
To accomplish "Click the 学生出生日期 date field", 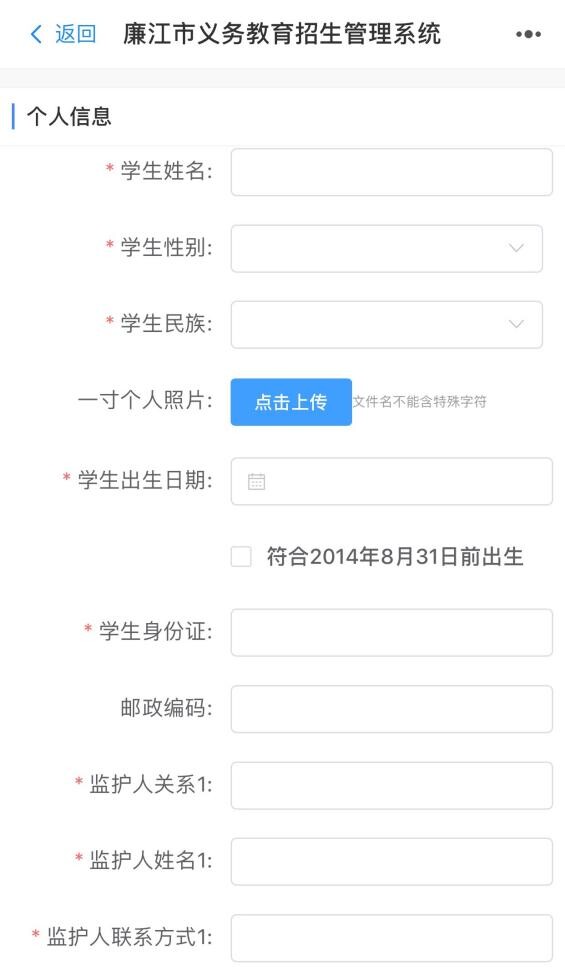I will 391,481.
